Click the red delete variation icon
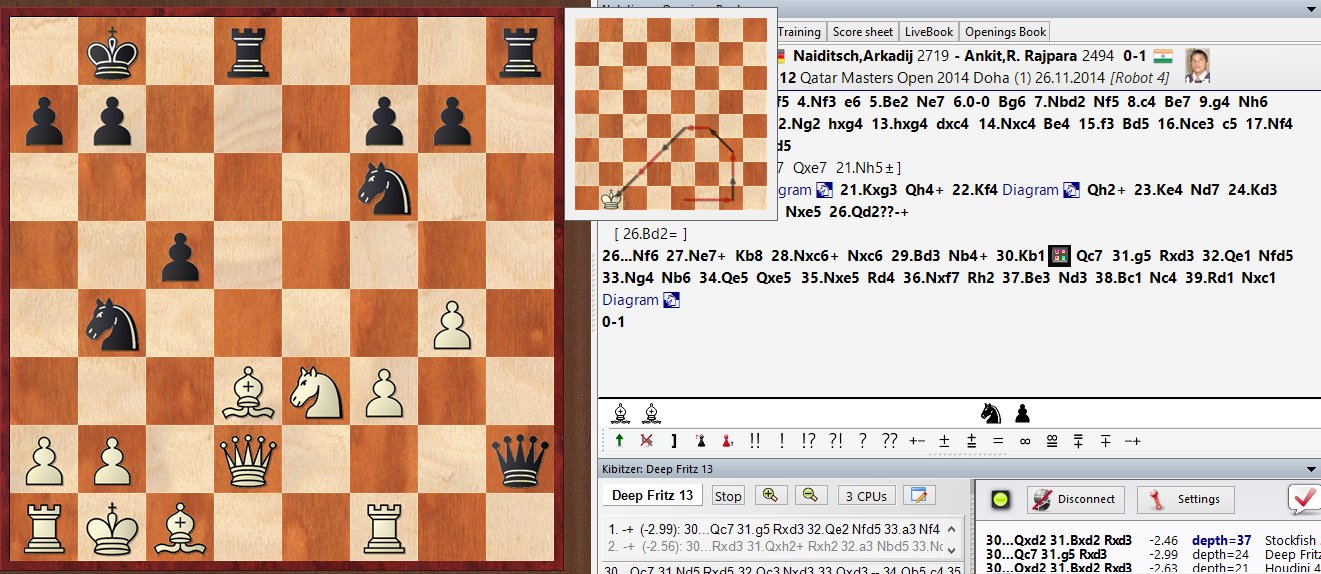1321x574 pixels. tap(647, 440)
